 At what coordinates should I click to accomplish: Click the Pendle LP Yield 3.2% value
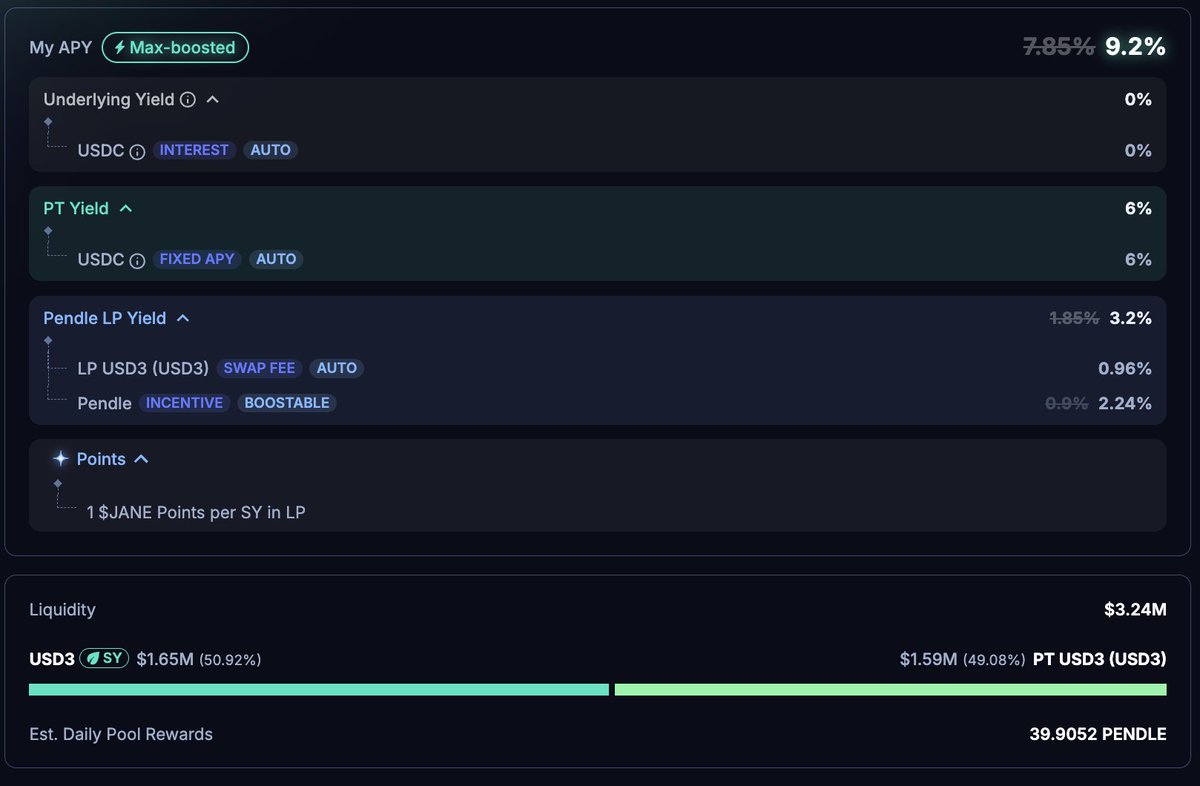1130,318
